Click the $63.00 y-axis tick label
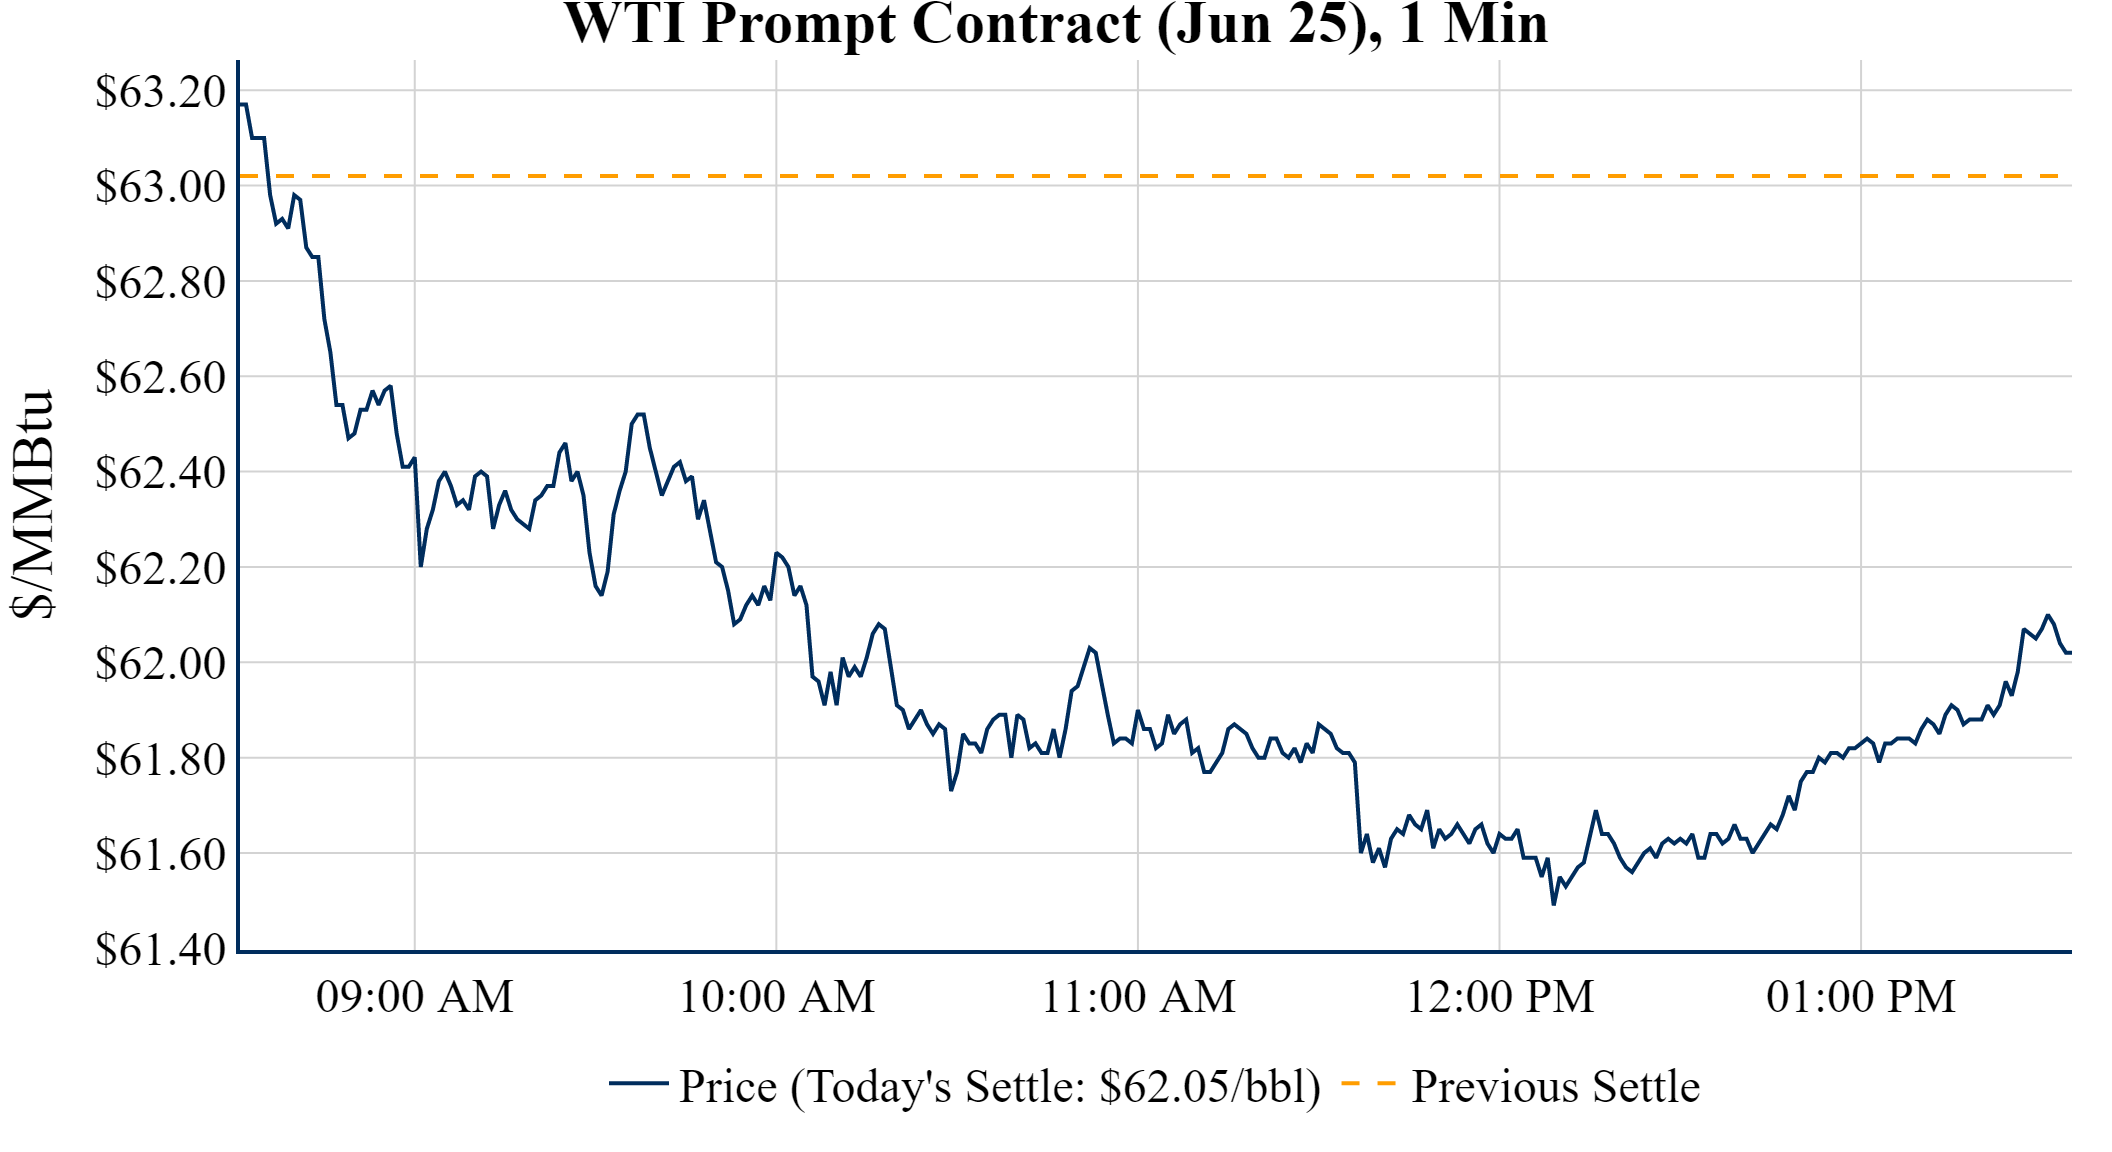Viewport: 2112px width, 1152px height. [161, 187]
